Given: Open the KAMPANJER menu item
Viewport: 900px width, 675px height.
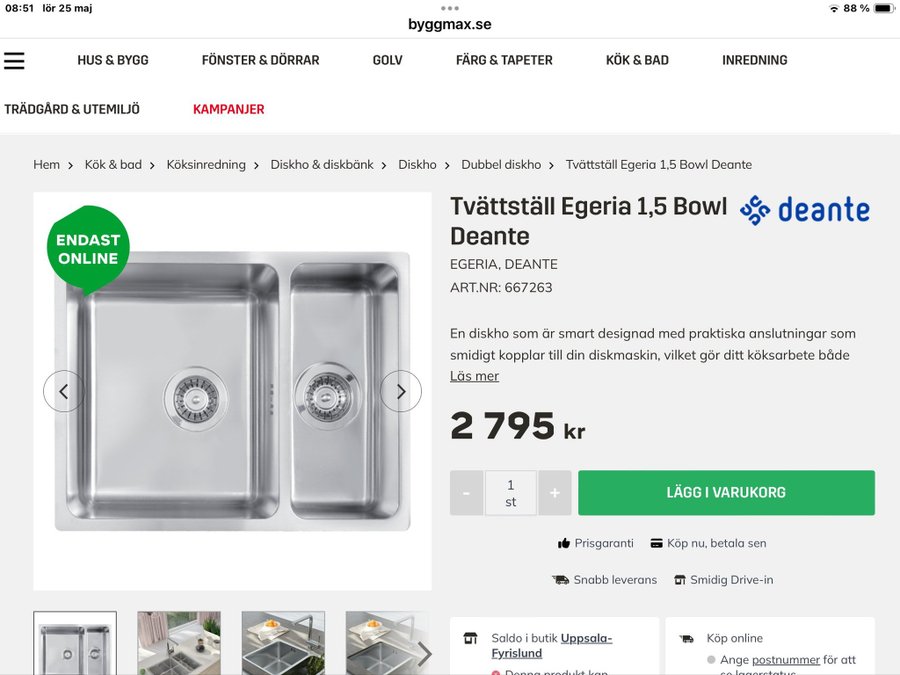Looking at the screenshot, I should tap(228, 109).
